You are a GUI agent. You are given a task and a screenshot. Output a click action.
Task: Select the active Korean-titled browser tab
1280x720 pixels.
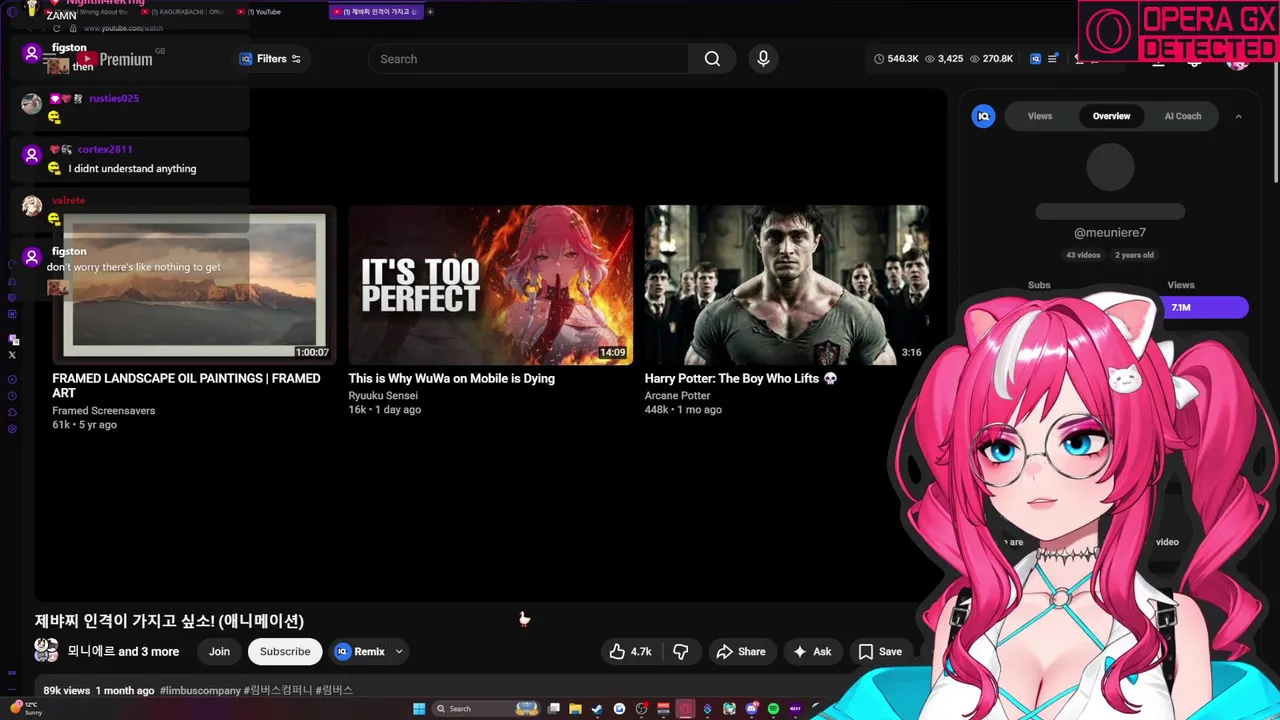coord(375,12)
